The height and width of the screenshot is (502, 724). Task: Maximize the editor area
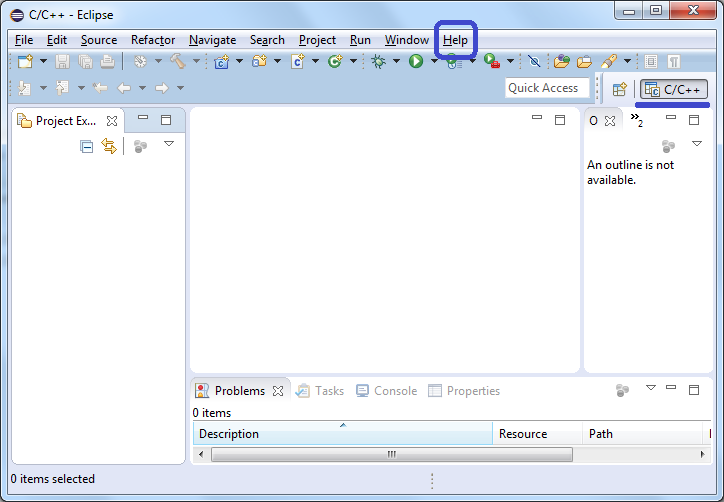click(x=560, y=120)
